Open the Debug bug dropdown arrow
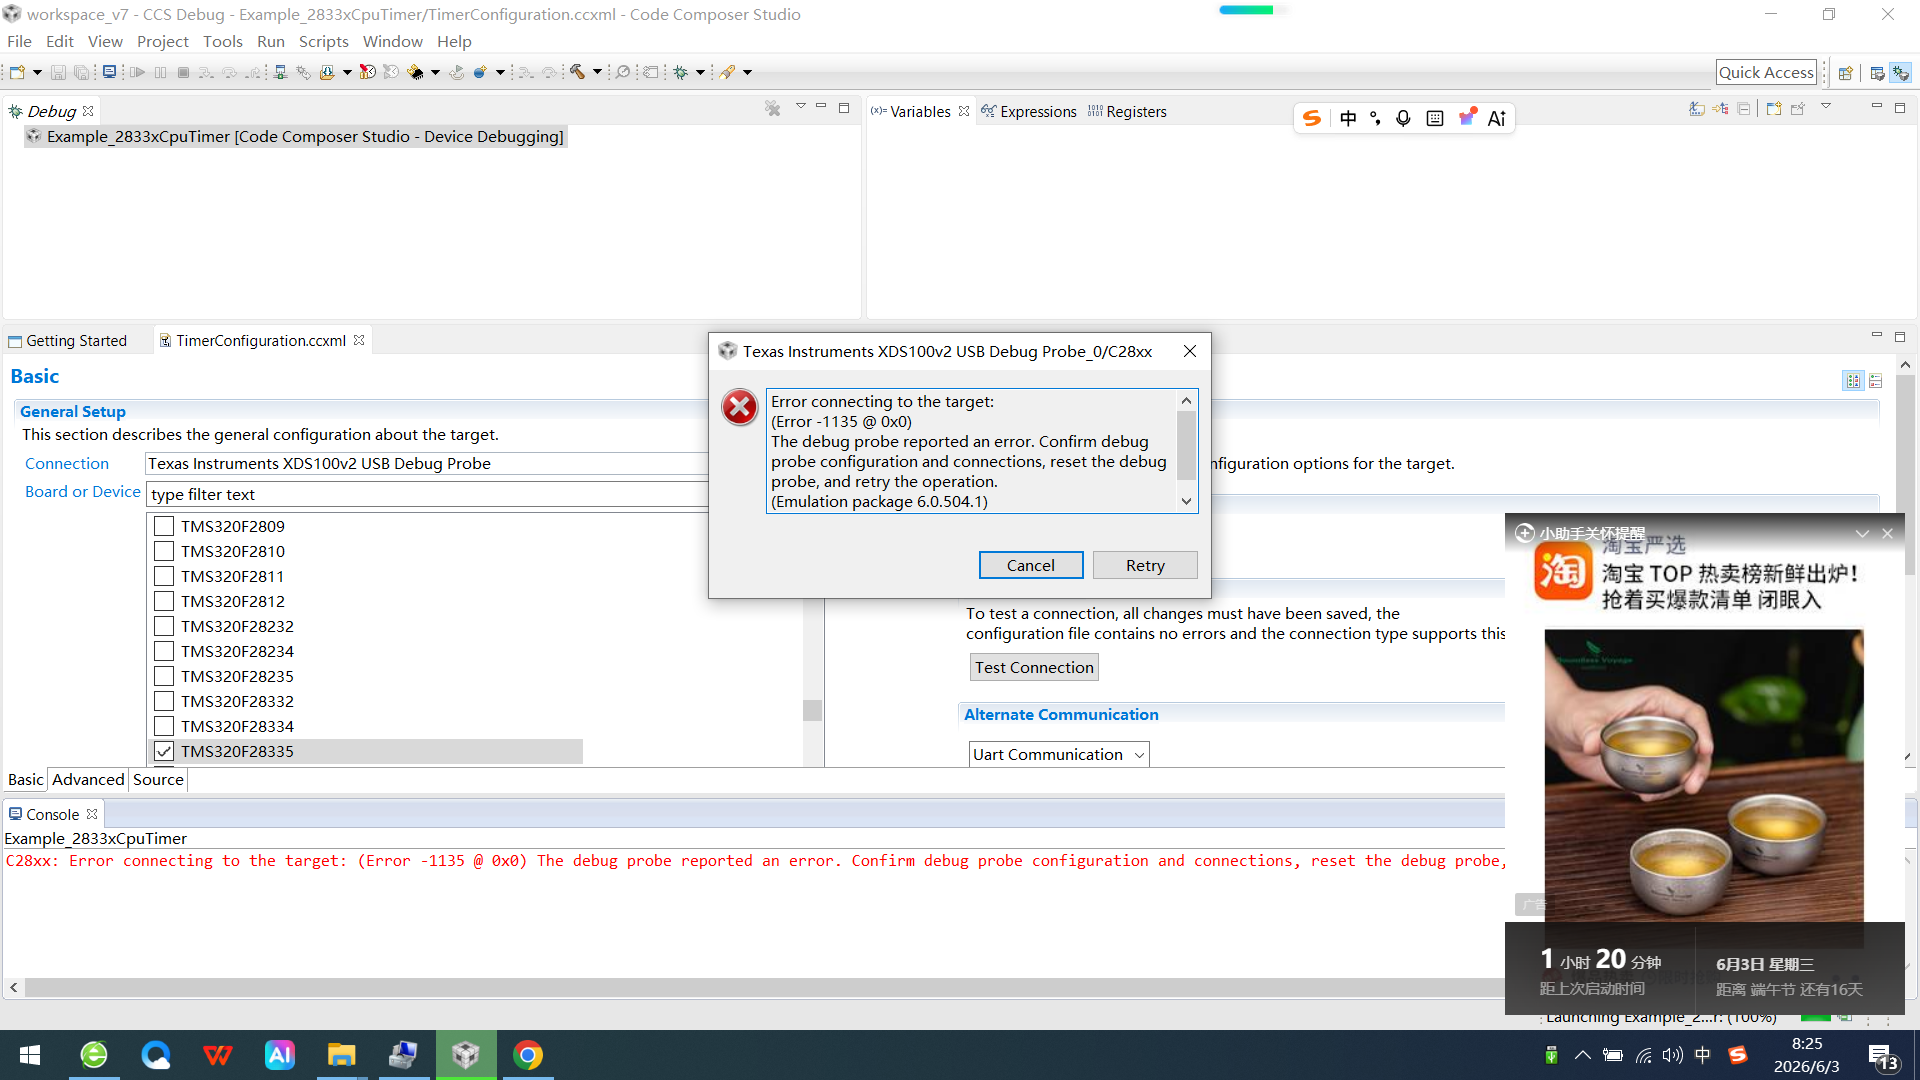The height and width of the screenshot is (1080, 1920). 701,72
